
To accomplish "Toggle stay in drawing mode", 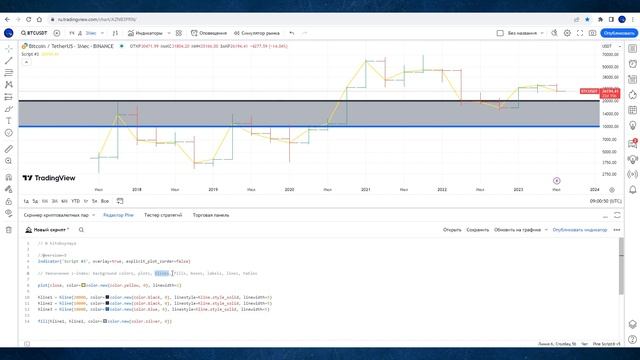I will [9, 189].
